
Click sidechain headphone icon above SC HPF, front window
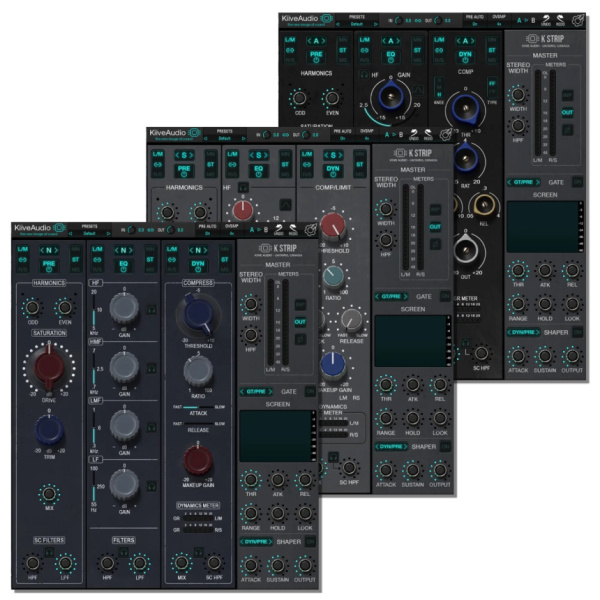point(198,551)
